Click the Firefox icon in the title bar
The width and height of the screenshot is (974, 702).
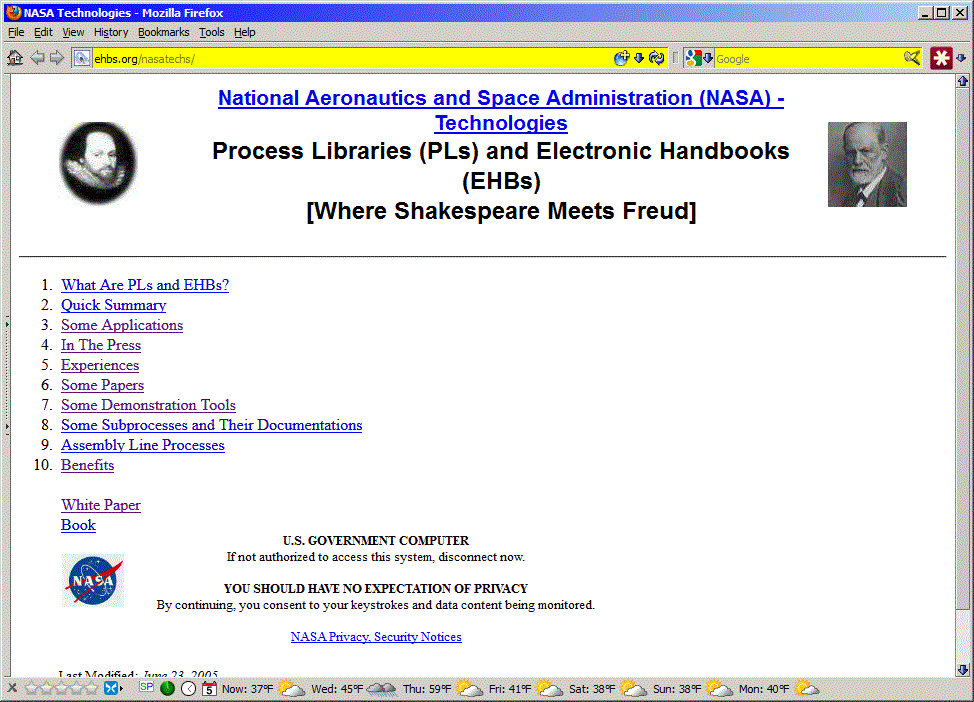(x=14, y=12)
